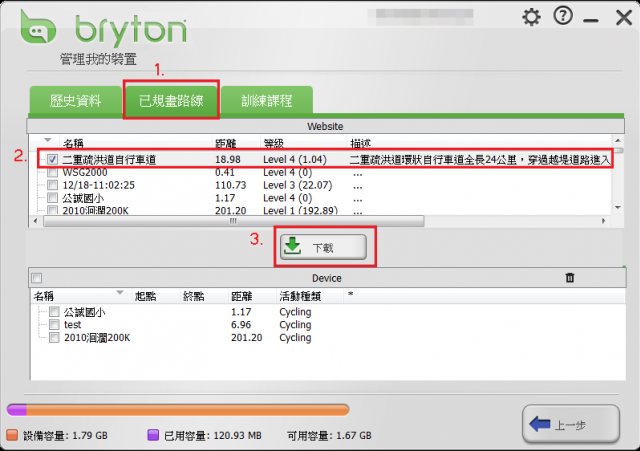Click the Website section header

tap(325, 126)
